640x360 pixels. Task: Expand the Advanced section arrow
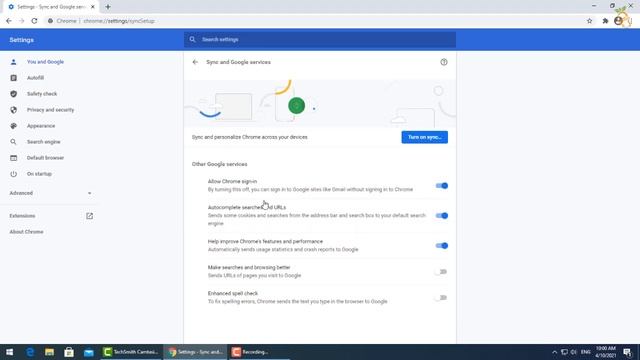coord(89,193)
